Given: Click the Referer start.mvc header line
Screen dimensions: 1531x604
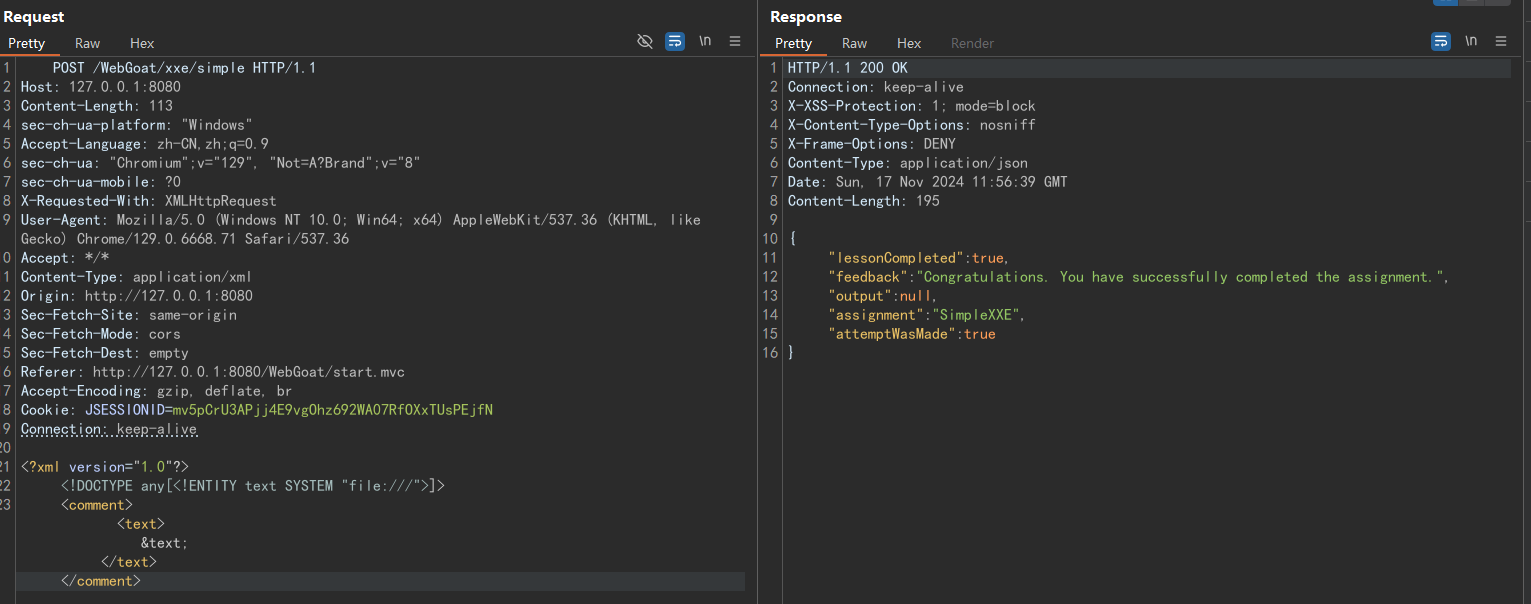Looking at the screenshot, I should tap(212, 372).
